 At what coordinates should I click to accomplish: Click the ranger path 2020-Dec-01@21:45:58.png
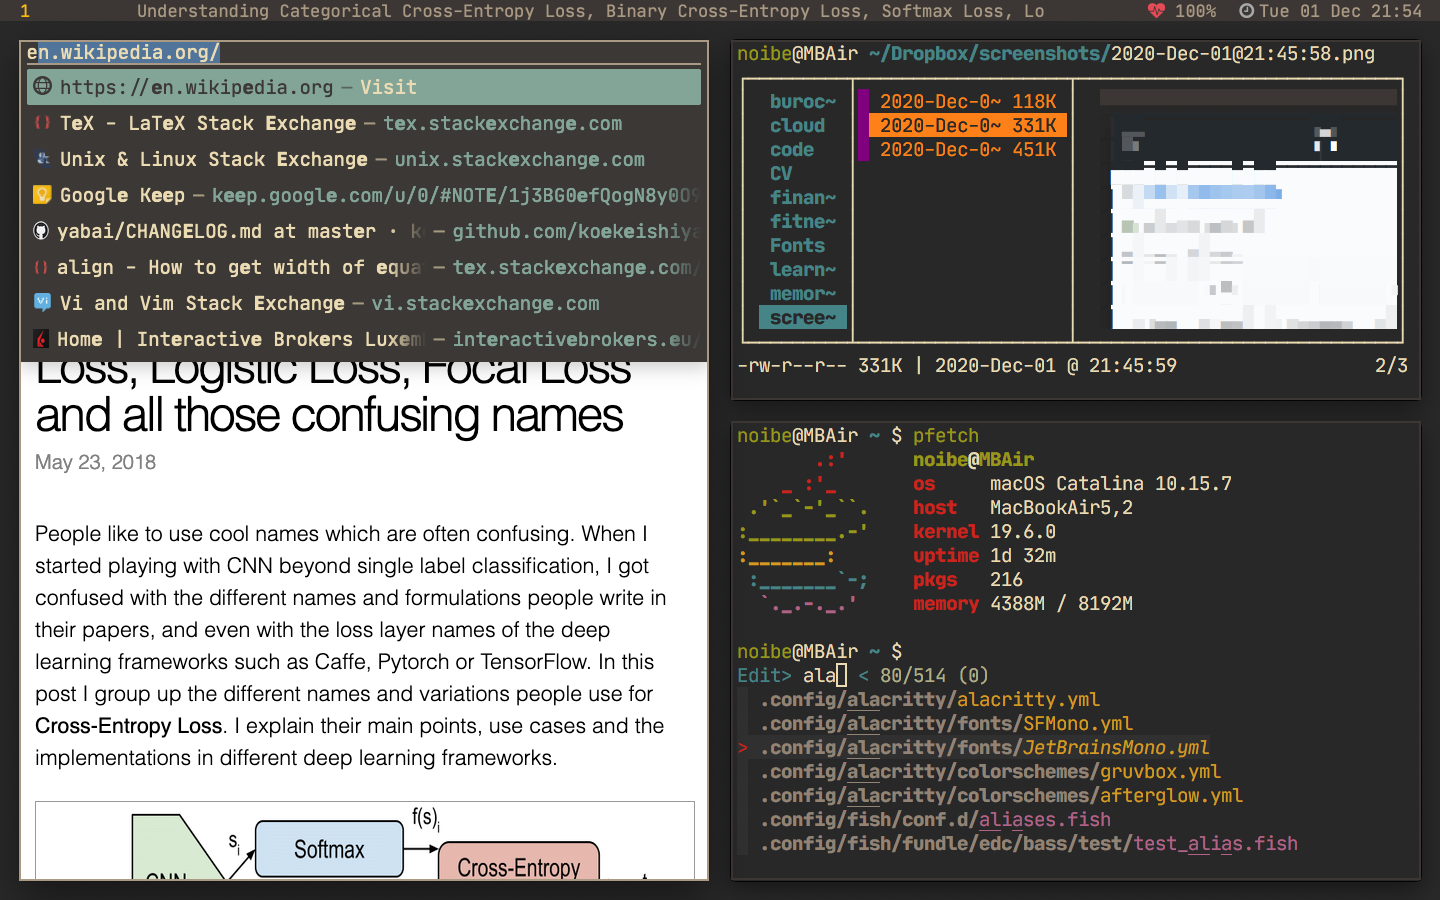1243,53
